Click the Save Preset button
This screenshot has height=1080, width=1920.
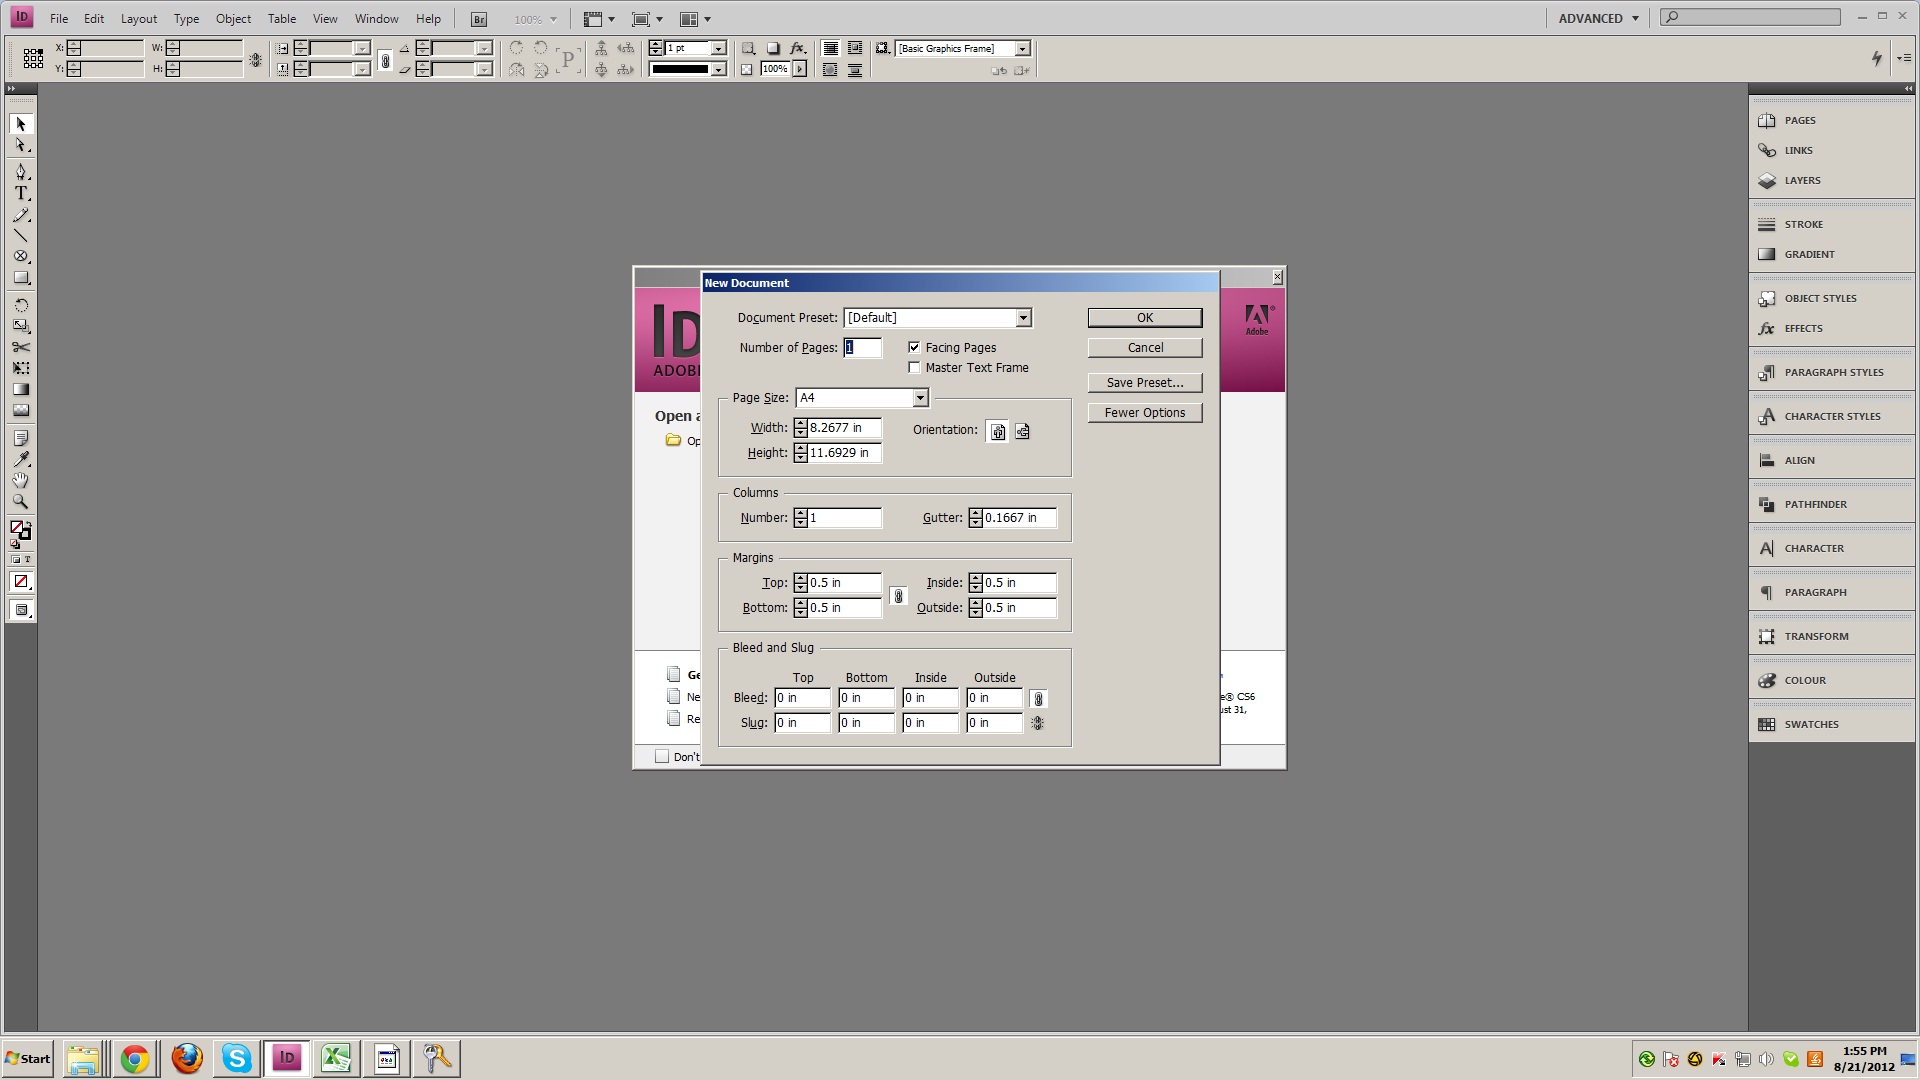tap(1145, 382)
